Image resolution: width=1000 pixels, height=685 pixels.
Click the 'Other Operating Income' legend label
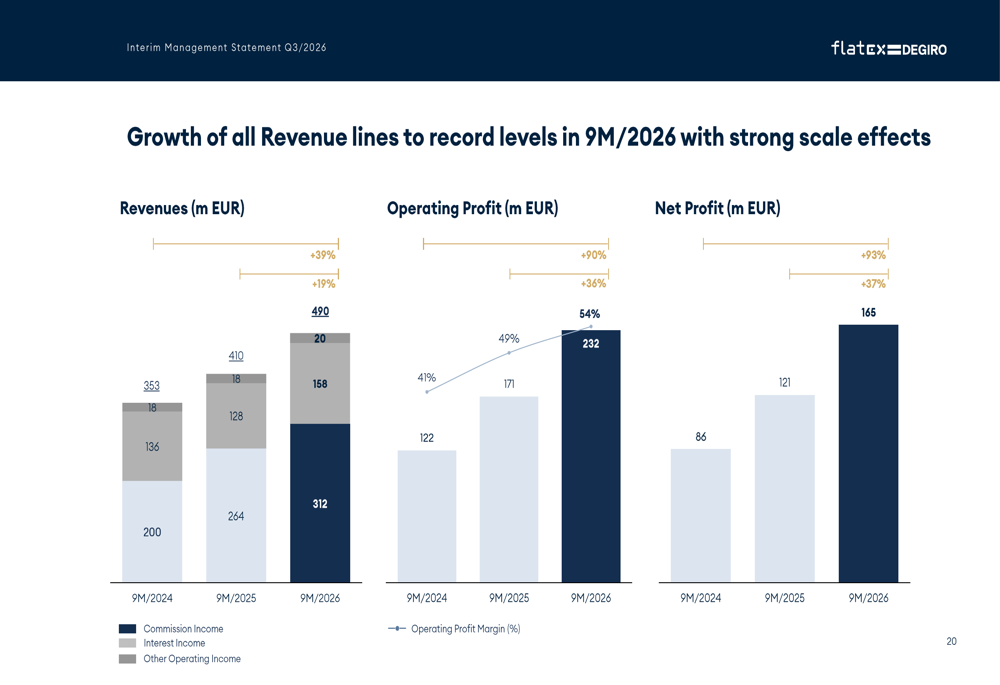[x=192, y=659]
